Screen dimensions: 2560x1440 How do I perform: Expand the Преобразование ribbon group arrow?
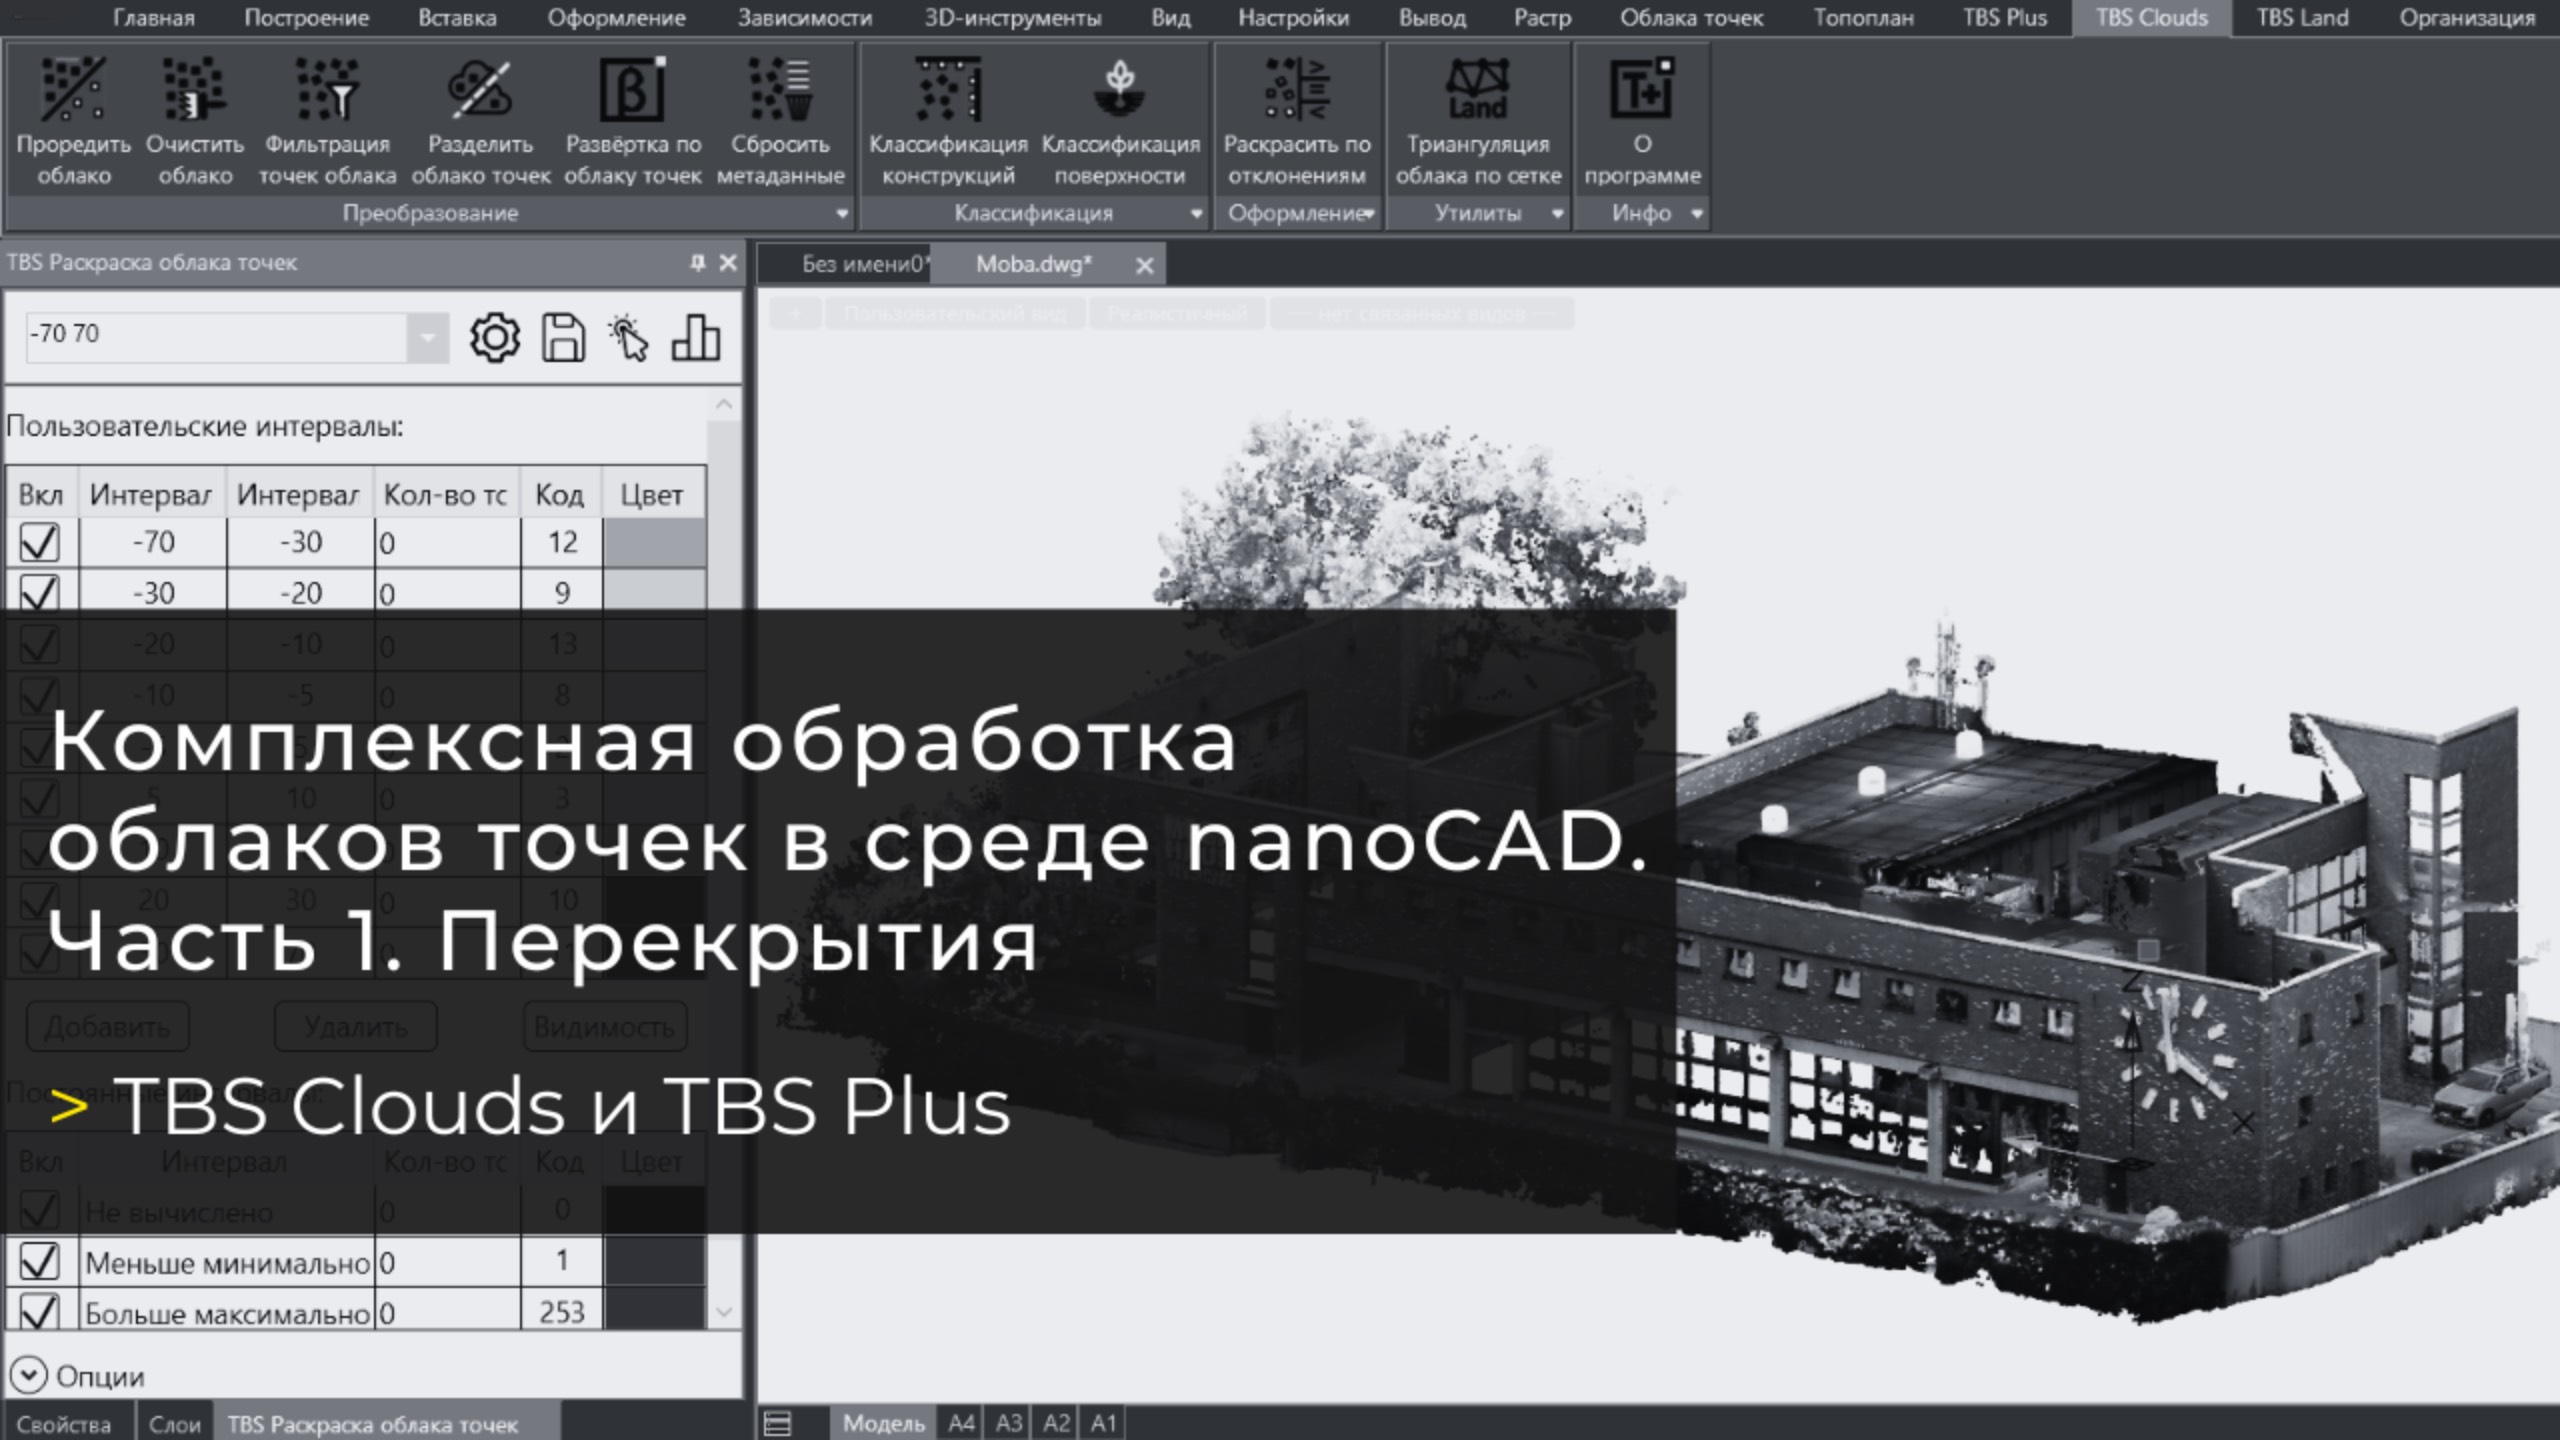[x=842, y=213]
